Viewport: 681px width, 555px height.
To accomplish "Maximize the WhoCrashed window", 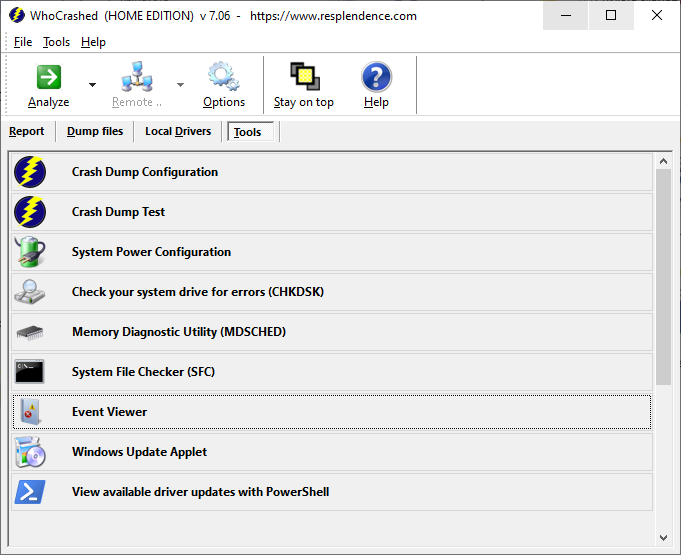I will tap(611, 16).
